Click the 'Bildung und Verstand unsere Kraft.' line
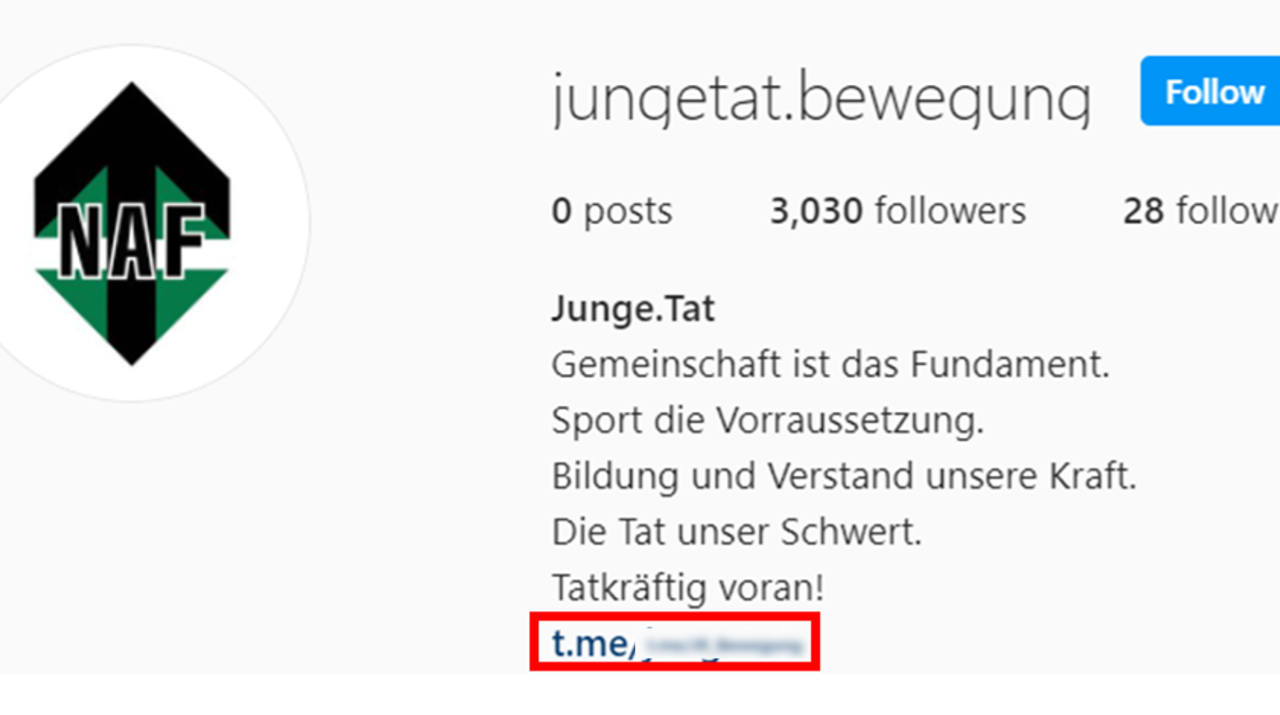The width and height of the screenshot is (1280, 715). [844, 477]
